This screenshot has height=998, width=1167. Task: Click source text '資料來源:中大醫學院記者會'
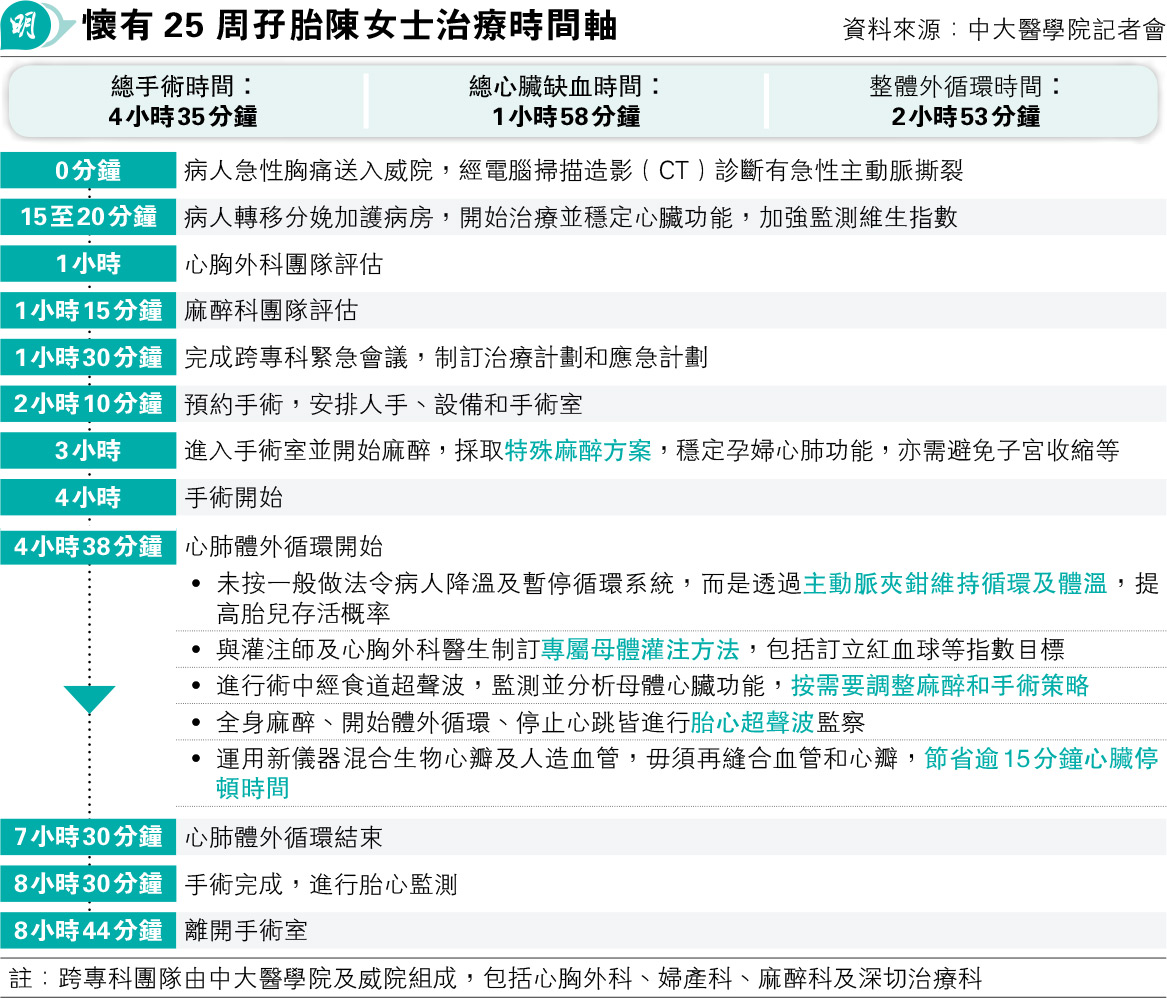pos(1003,30)
